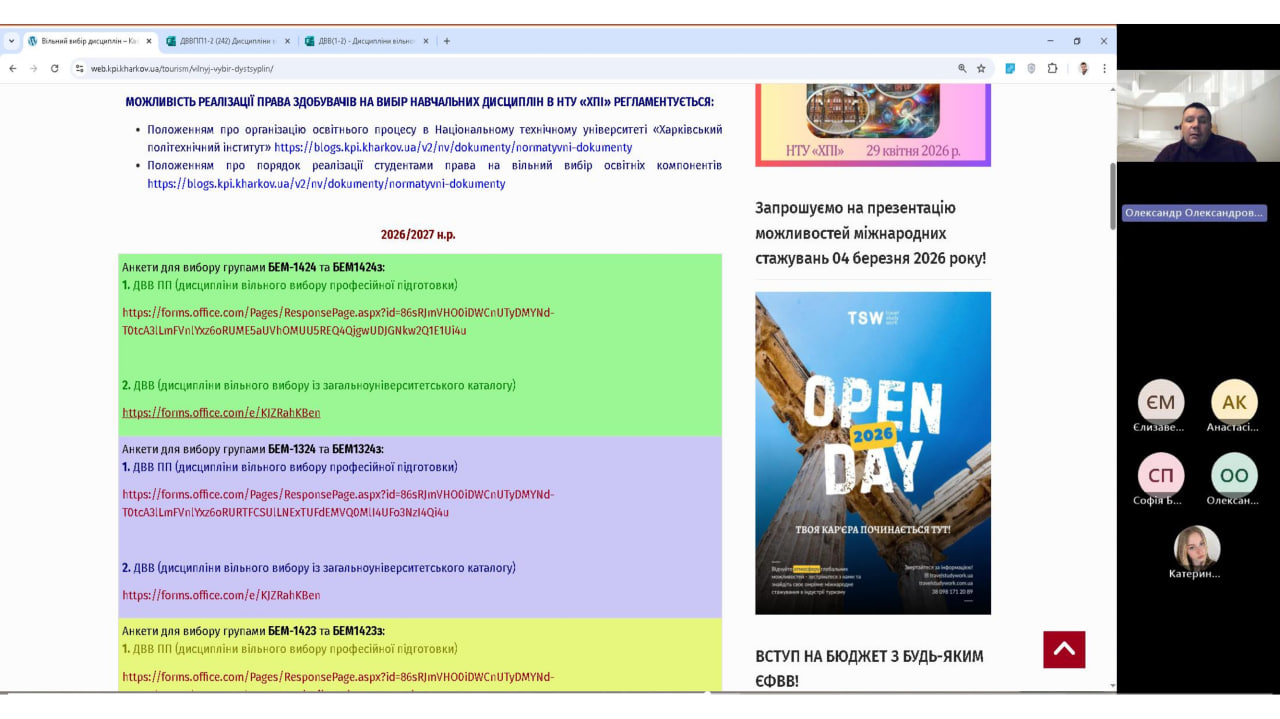Open the zoom magnifier in address bar
Viewport: 1280px width, 719px height.
[962, 68]
